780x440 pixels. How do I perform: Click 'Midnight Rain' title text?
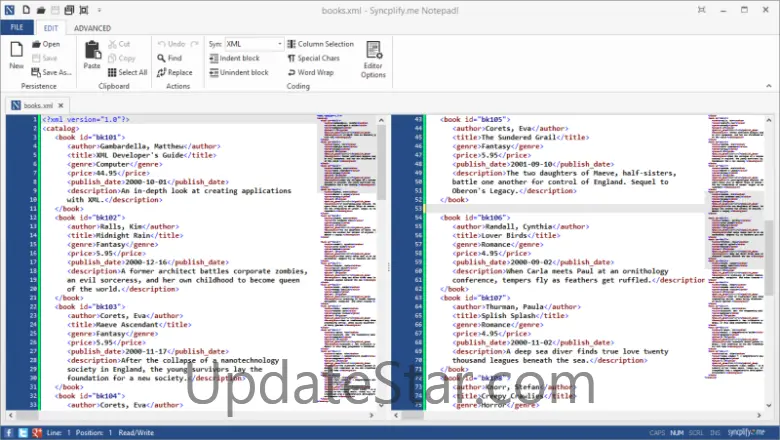click(x=123, y=235)
